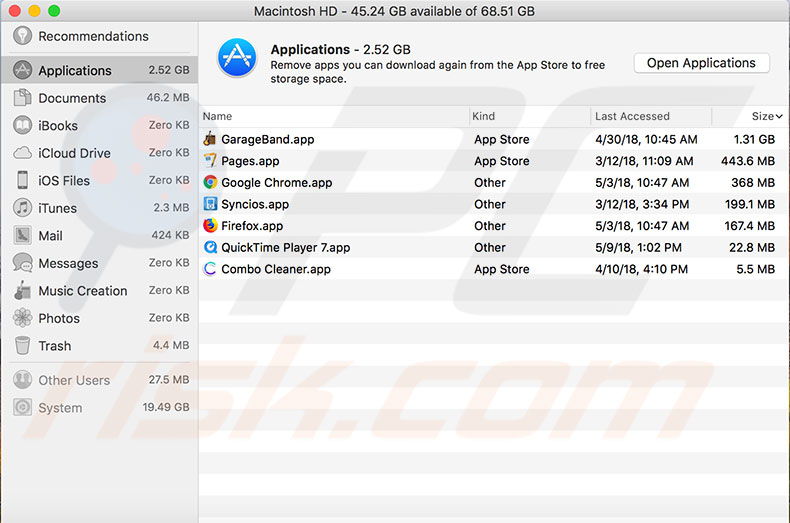Open Applications folder button
The width and height of the screenshot is (790, 523).
coord(701,63)
